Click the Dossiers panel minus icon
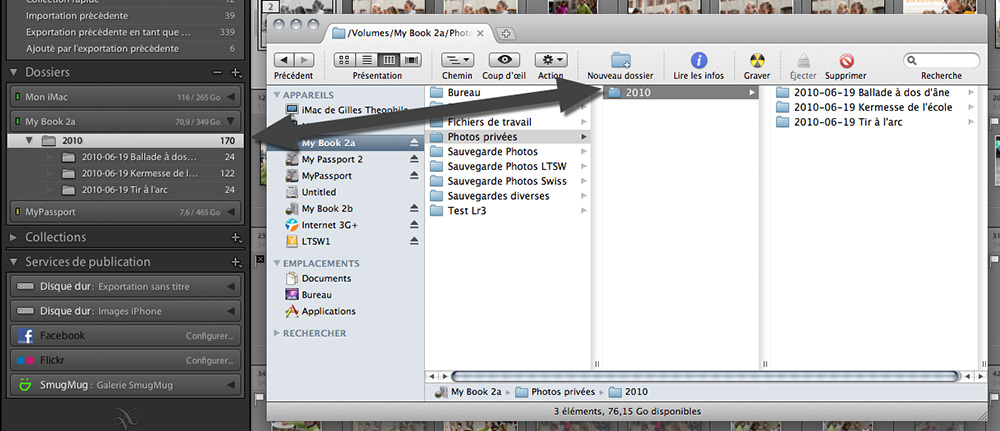The width and height of the screenshot is (1000, 431). [x=218, y=73]
